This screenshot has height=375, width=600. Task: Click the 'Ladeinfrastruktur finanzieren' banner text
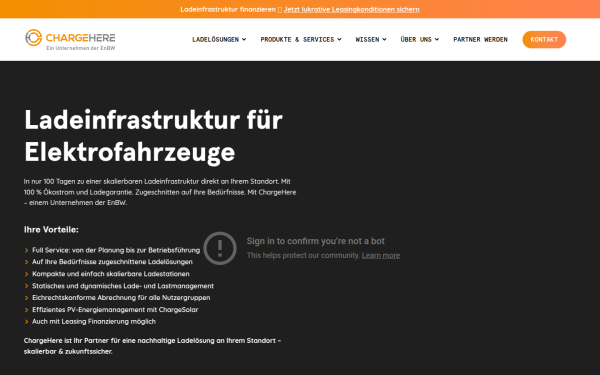(228, 9)
